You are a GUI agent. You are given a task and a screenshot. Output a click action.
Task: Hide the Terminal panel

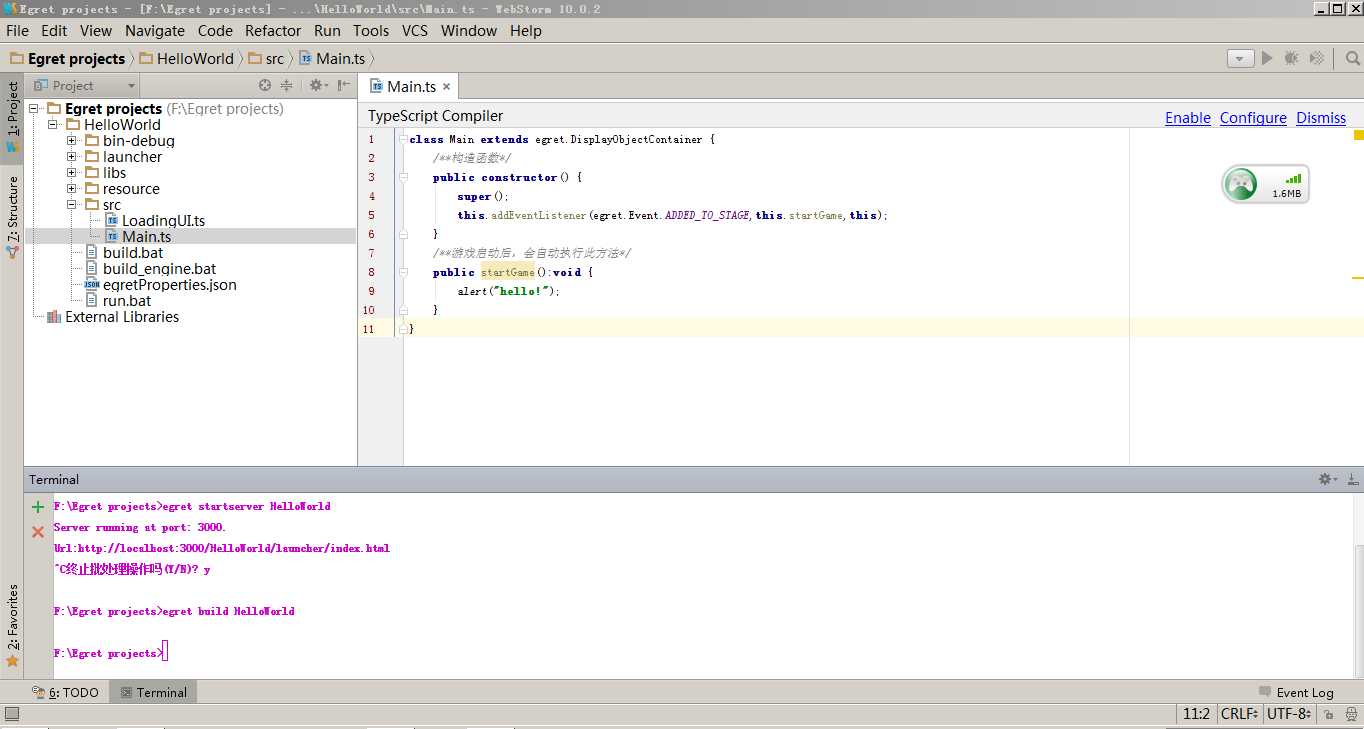(x=1352, y=480)
